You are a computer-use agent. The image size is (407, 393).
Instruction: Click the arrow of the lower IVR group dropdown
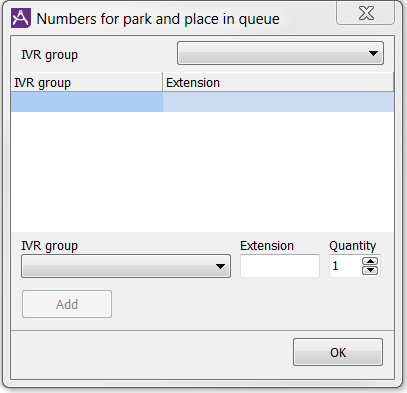coord(220,266)
